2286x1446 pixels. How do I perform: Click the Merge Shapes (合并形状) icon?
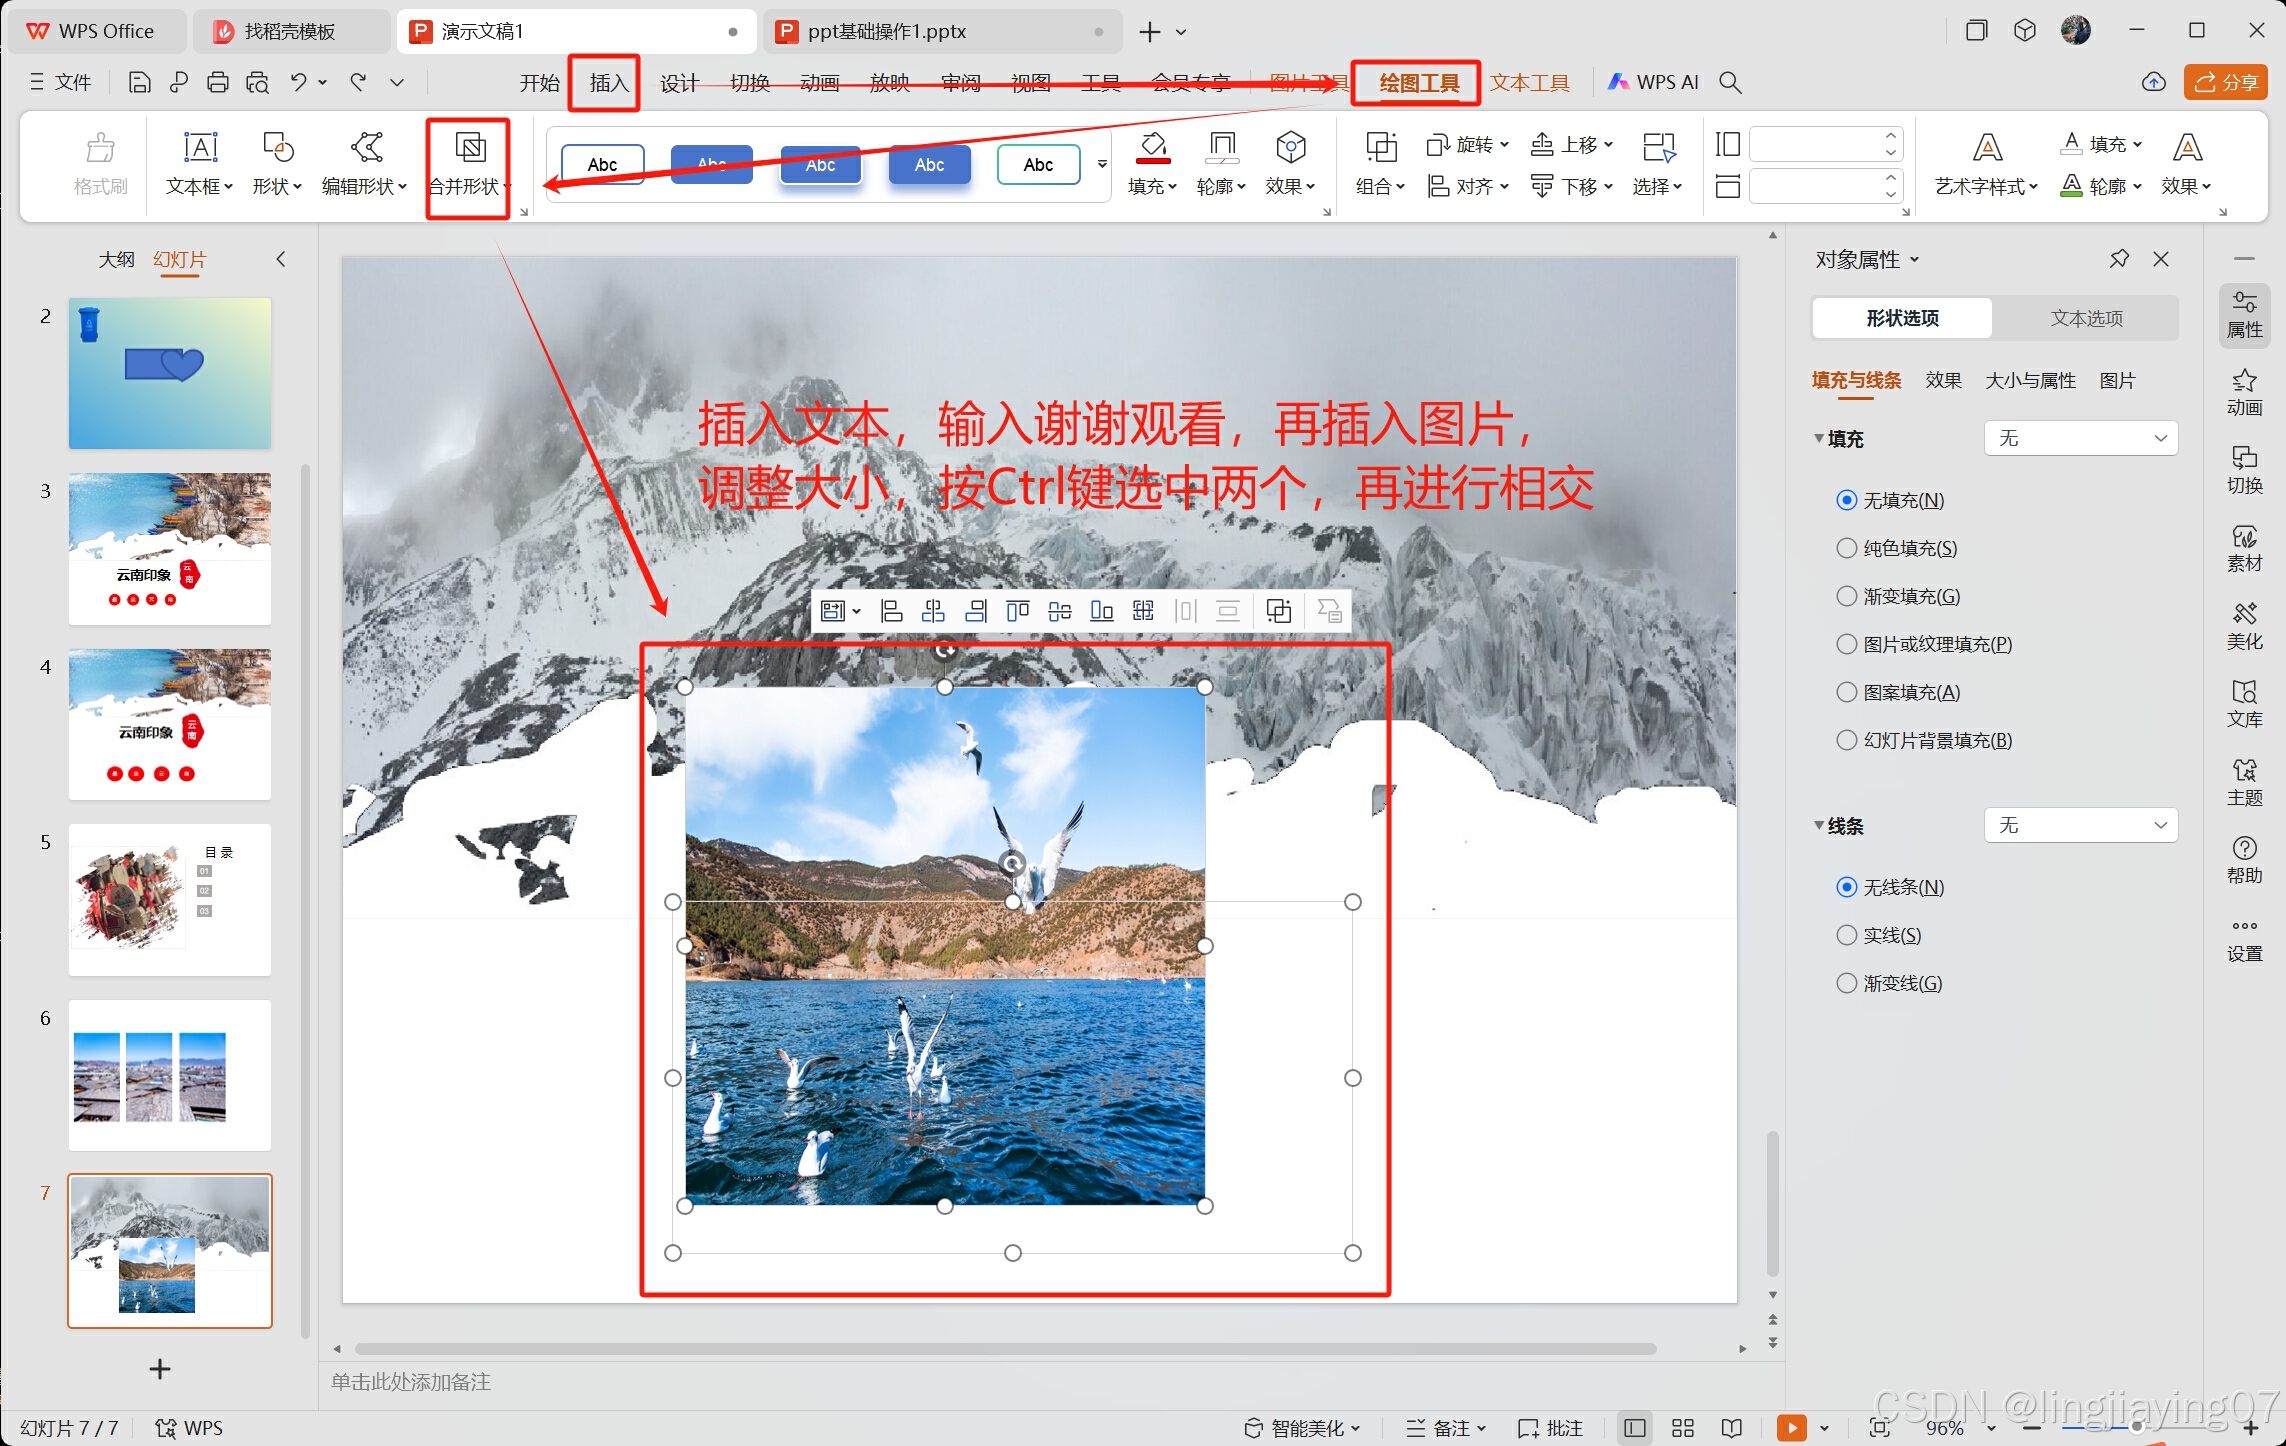(x=470, y=148)
